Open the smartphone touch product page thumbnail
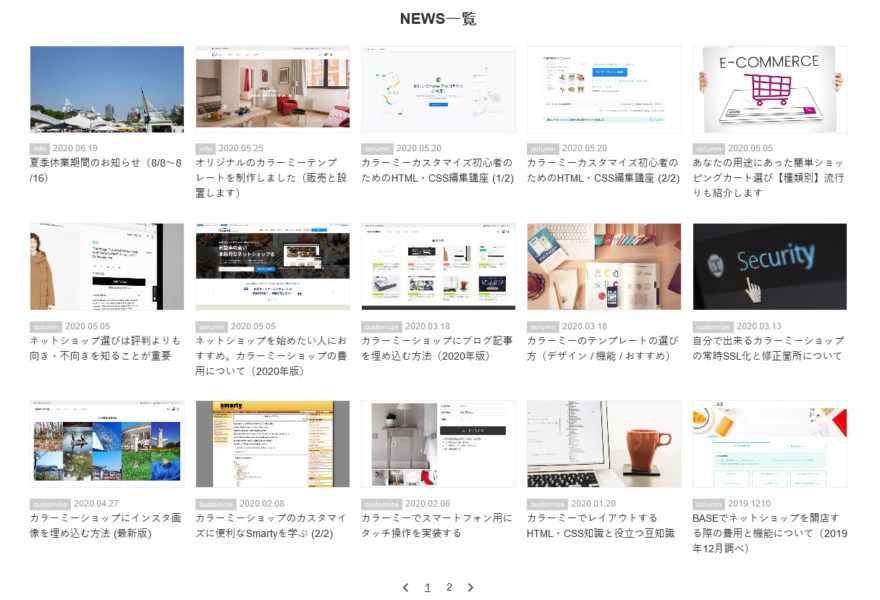 (x=438, y=444)
